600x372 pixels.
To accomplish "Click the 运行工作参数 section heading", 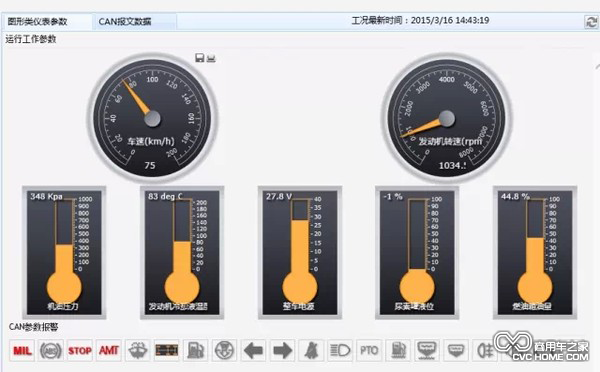I will pyautogui.click(x=31, y=39).
